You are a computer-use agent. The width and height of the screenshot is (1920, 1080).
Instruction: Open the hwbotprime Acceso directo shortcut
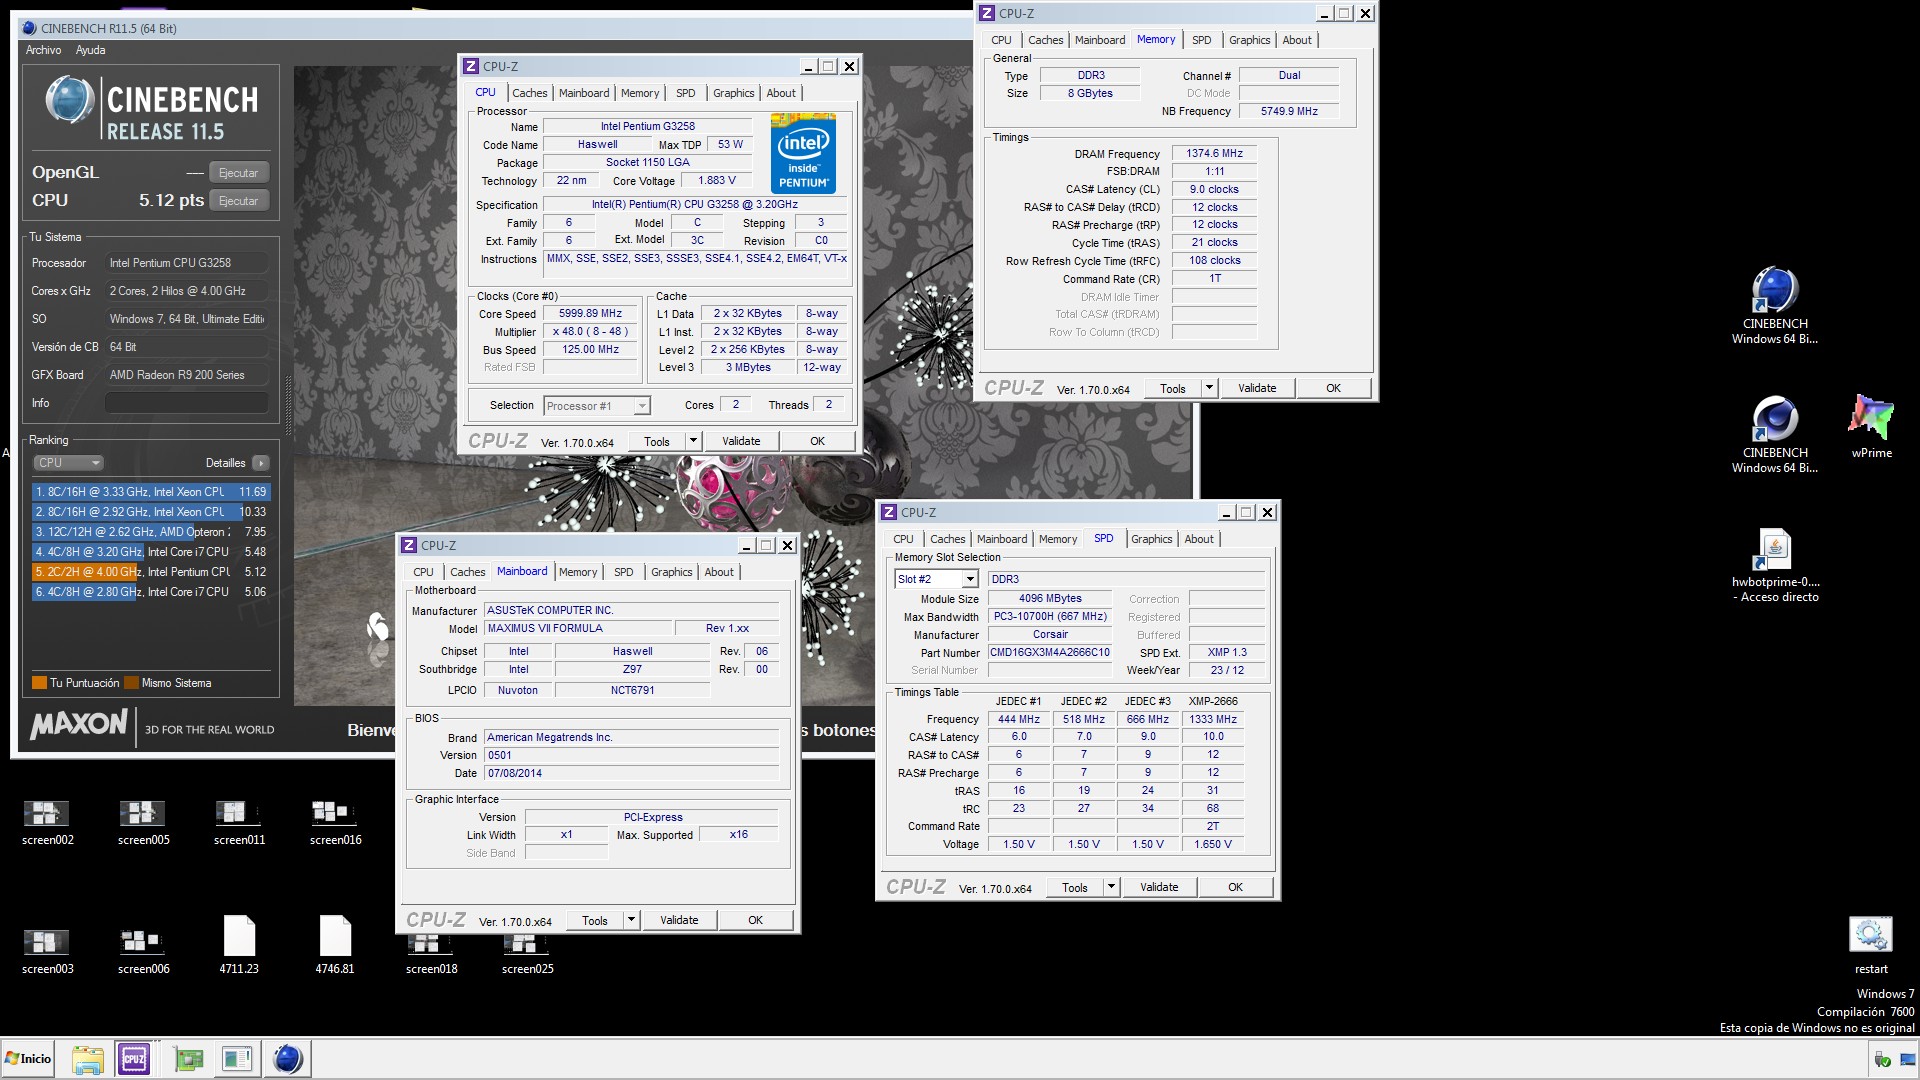[1775, 566]
